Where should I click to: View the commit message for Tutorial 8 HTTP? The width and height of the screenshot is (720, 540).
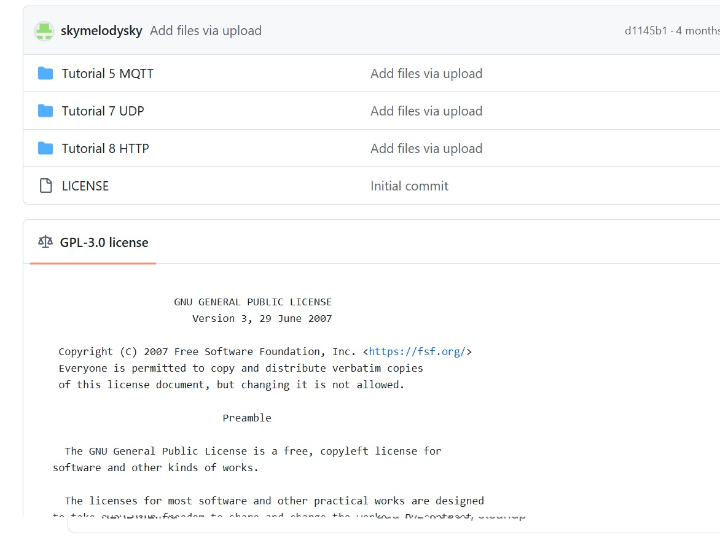[426, 148]
